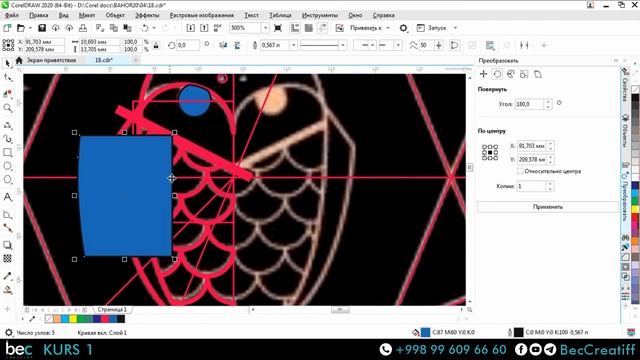The height and width of the screenshot is (360, 640).
Task: Open the Текст menu
Action: pyautogui.click(x=251, y=15)
